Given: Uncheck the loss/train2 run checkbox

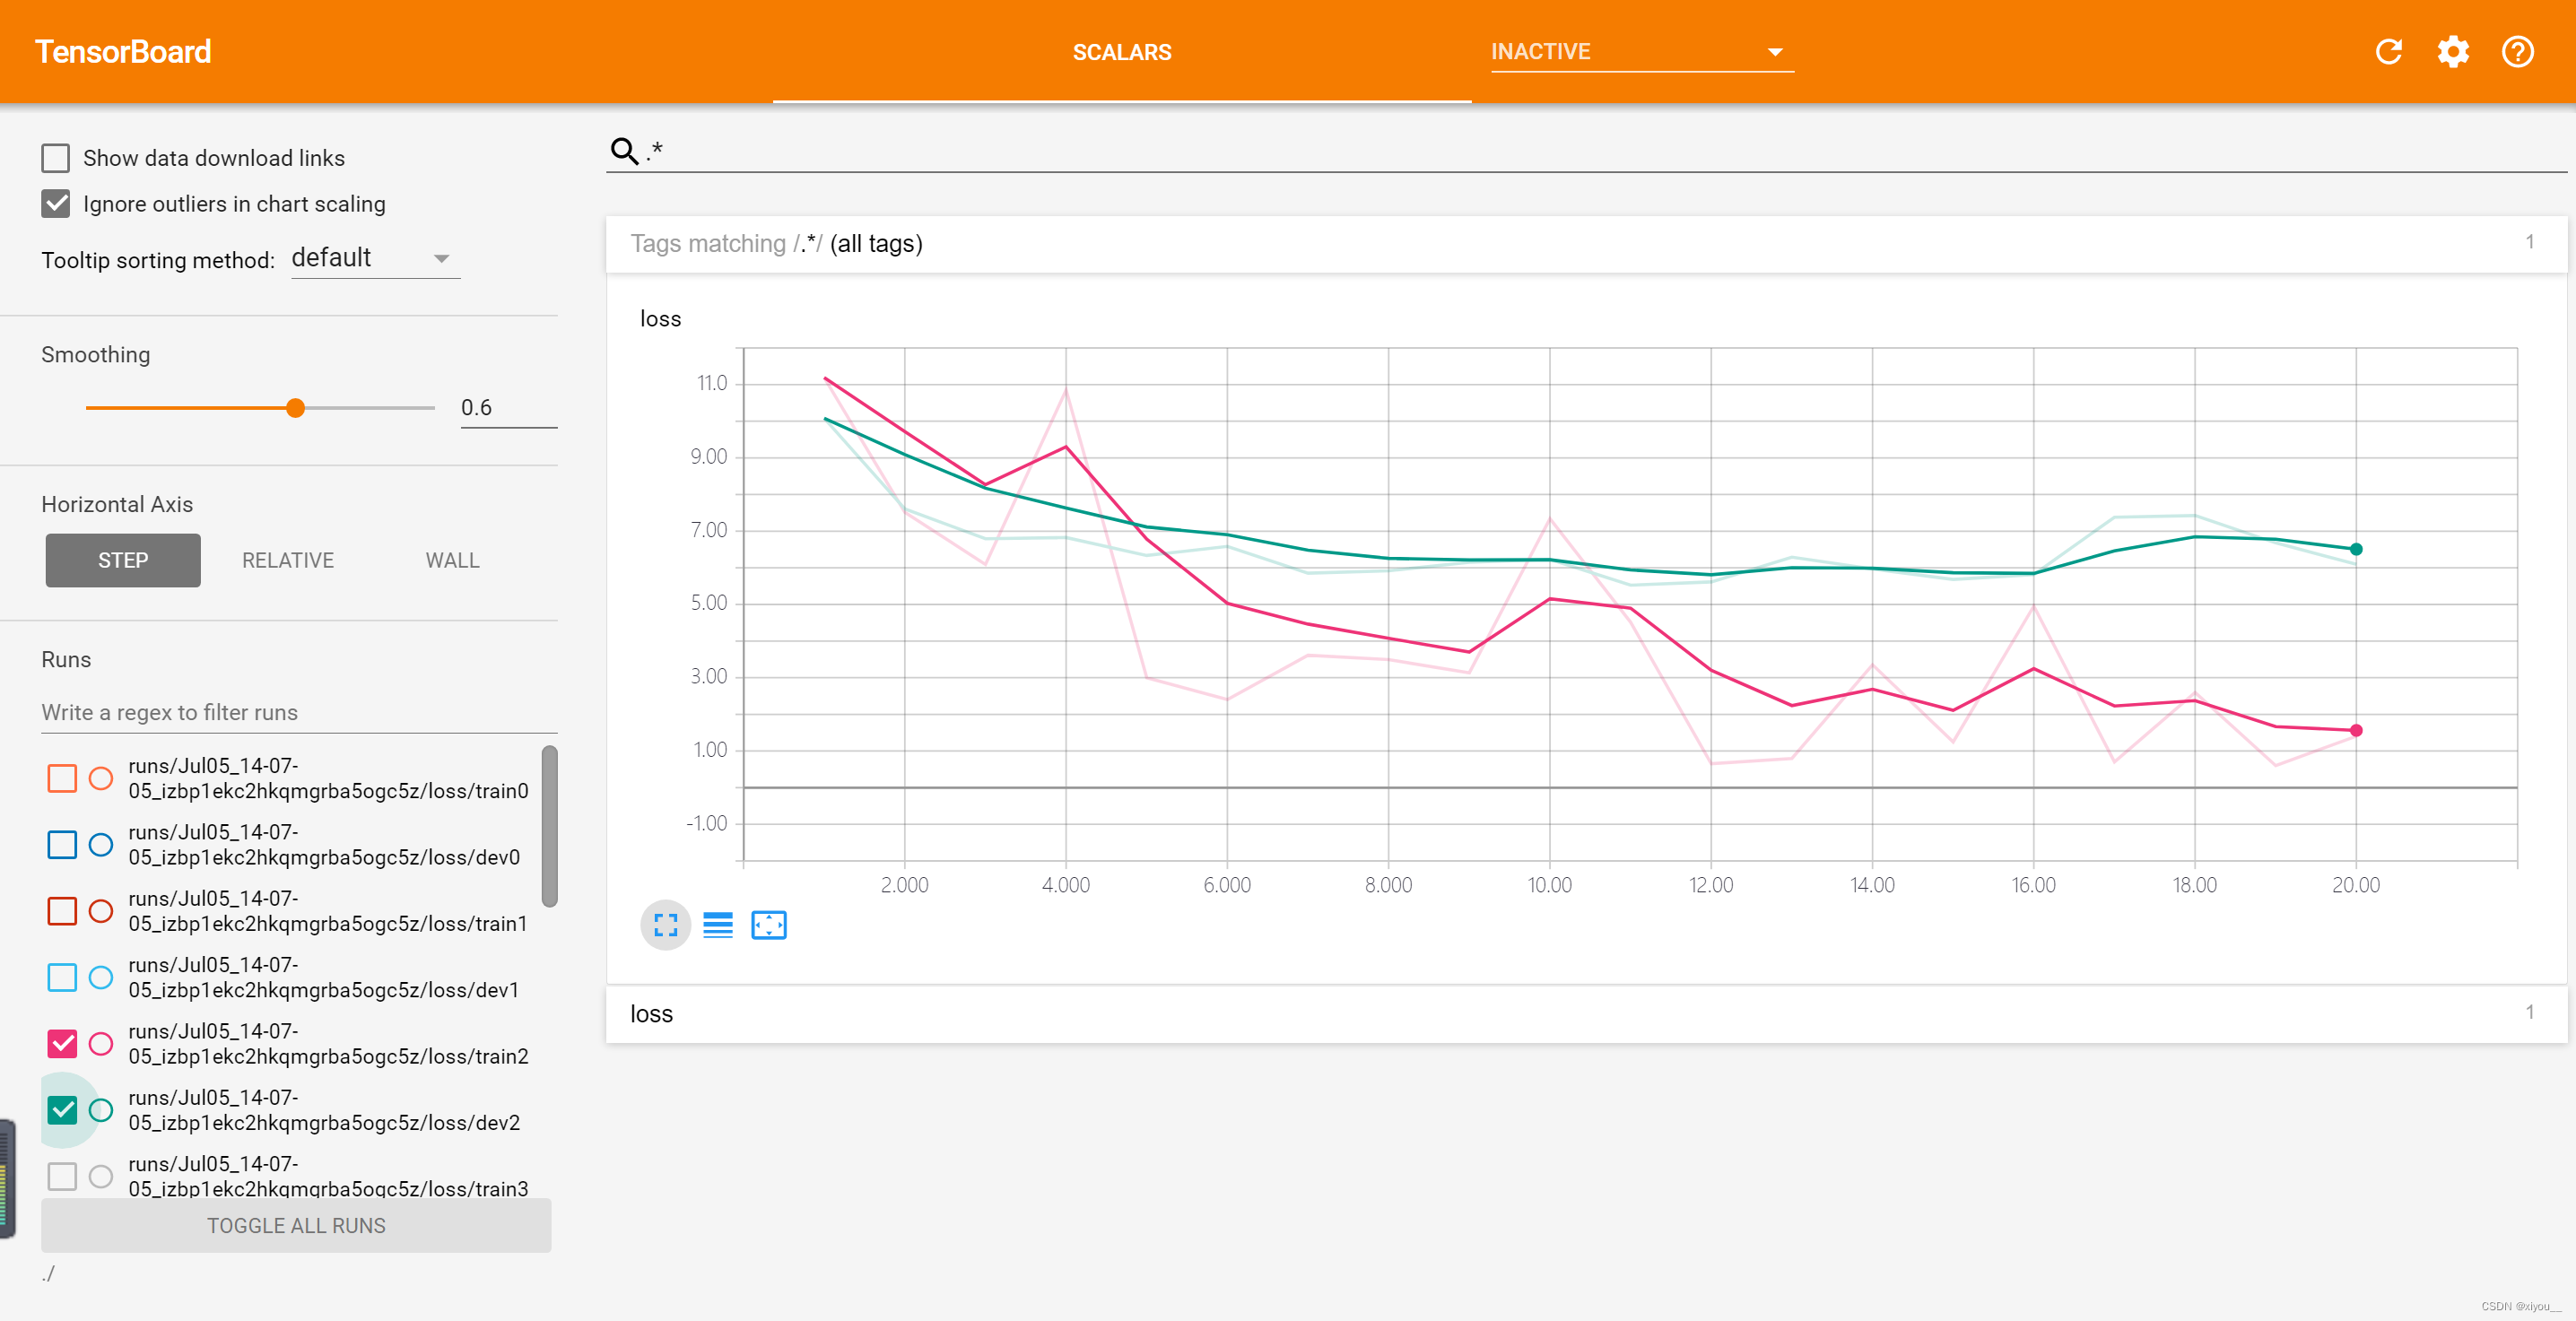Looking at the screenshot, I should click(62, 1044).
